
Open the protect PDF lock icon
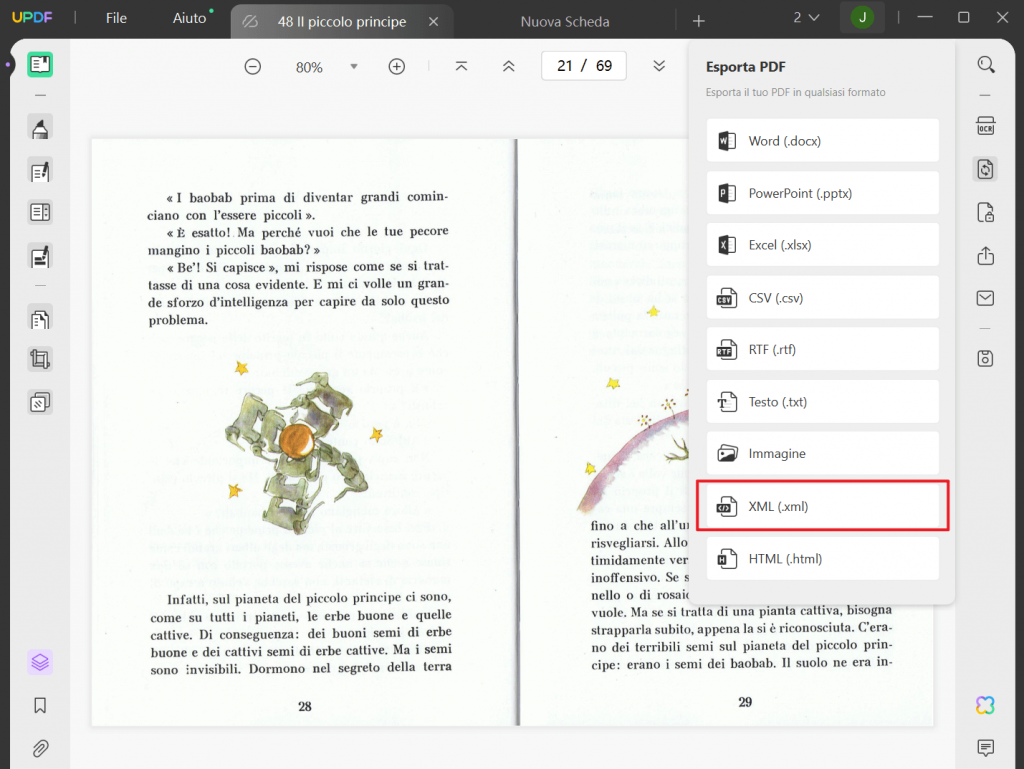click(986, 213)
